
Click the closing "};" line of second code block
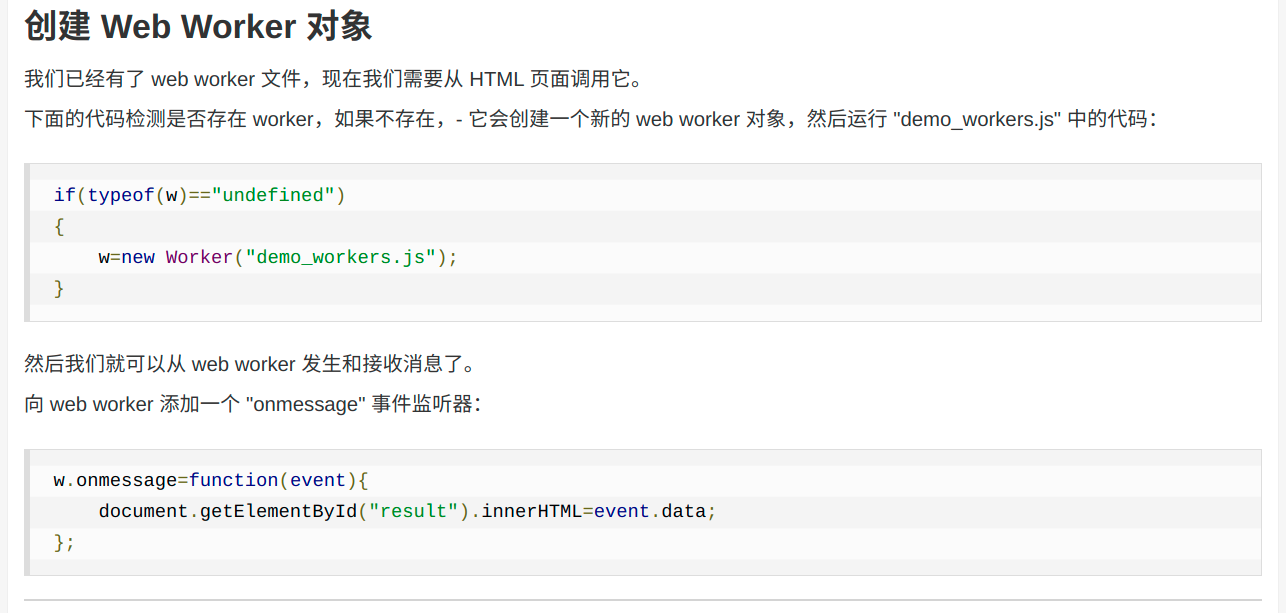coord(65,542)
